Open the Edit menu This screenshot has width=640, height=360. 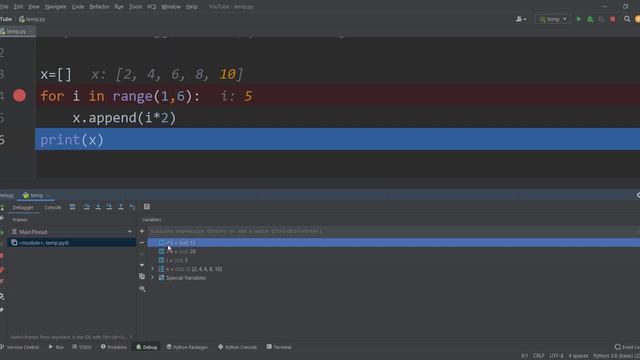pos(18,7)
